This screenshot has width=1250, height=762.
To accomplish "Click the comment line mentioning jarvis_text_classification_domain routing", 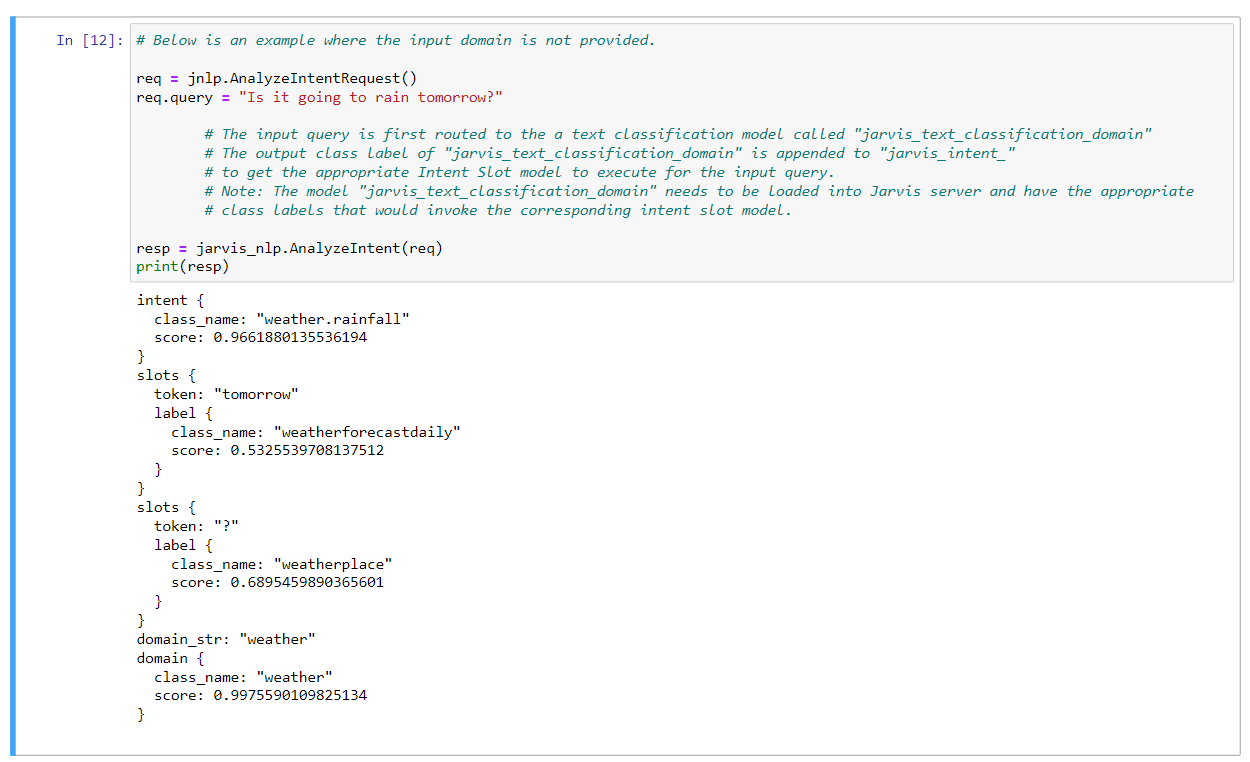I will coord(678,134).
